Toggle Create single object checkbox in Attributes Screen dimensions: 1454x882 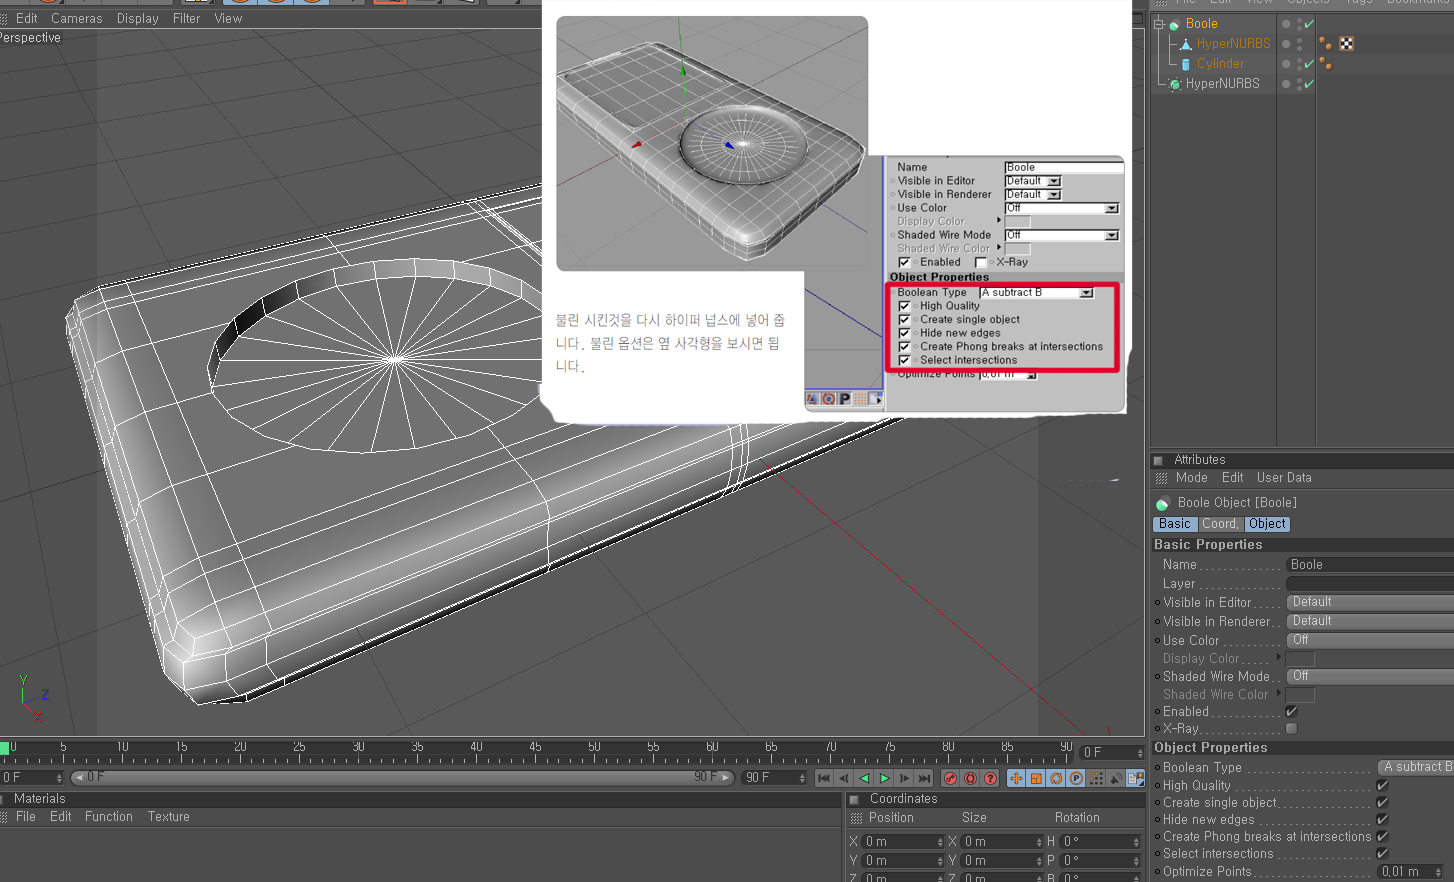click(x=1382, y=802)
